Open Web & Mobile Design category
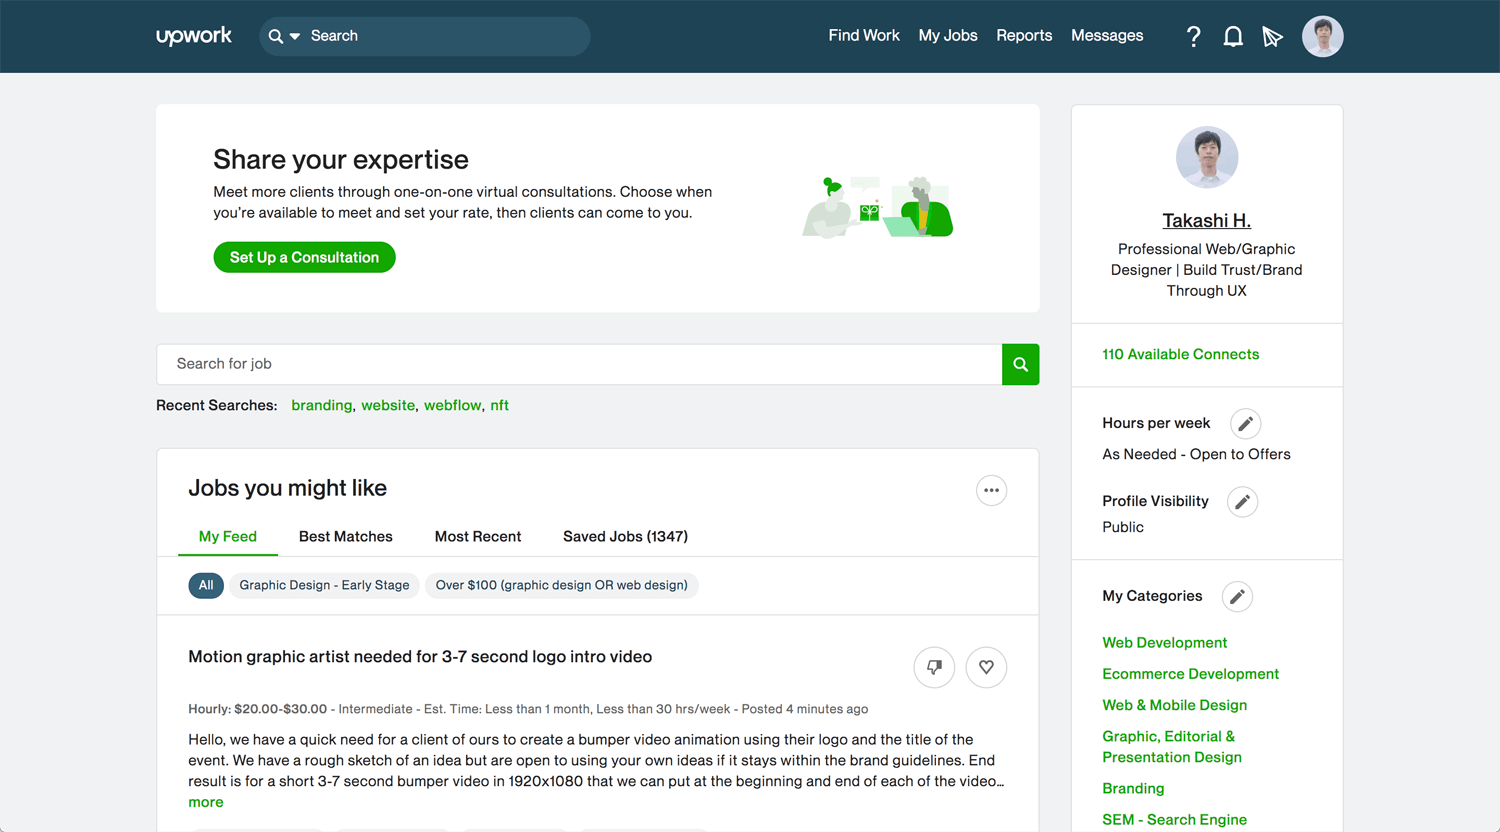The height and width of the screenshot is (832, 1500). tap(1174, 705)
